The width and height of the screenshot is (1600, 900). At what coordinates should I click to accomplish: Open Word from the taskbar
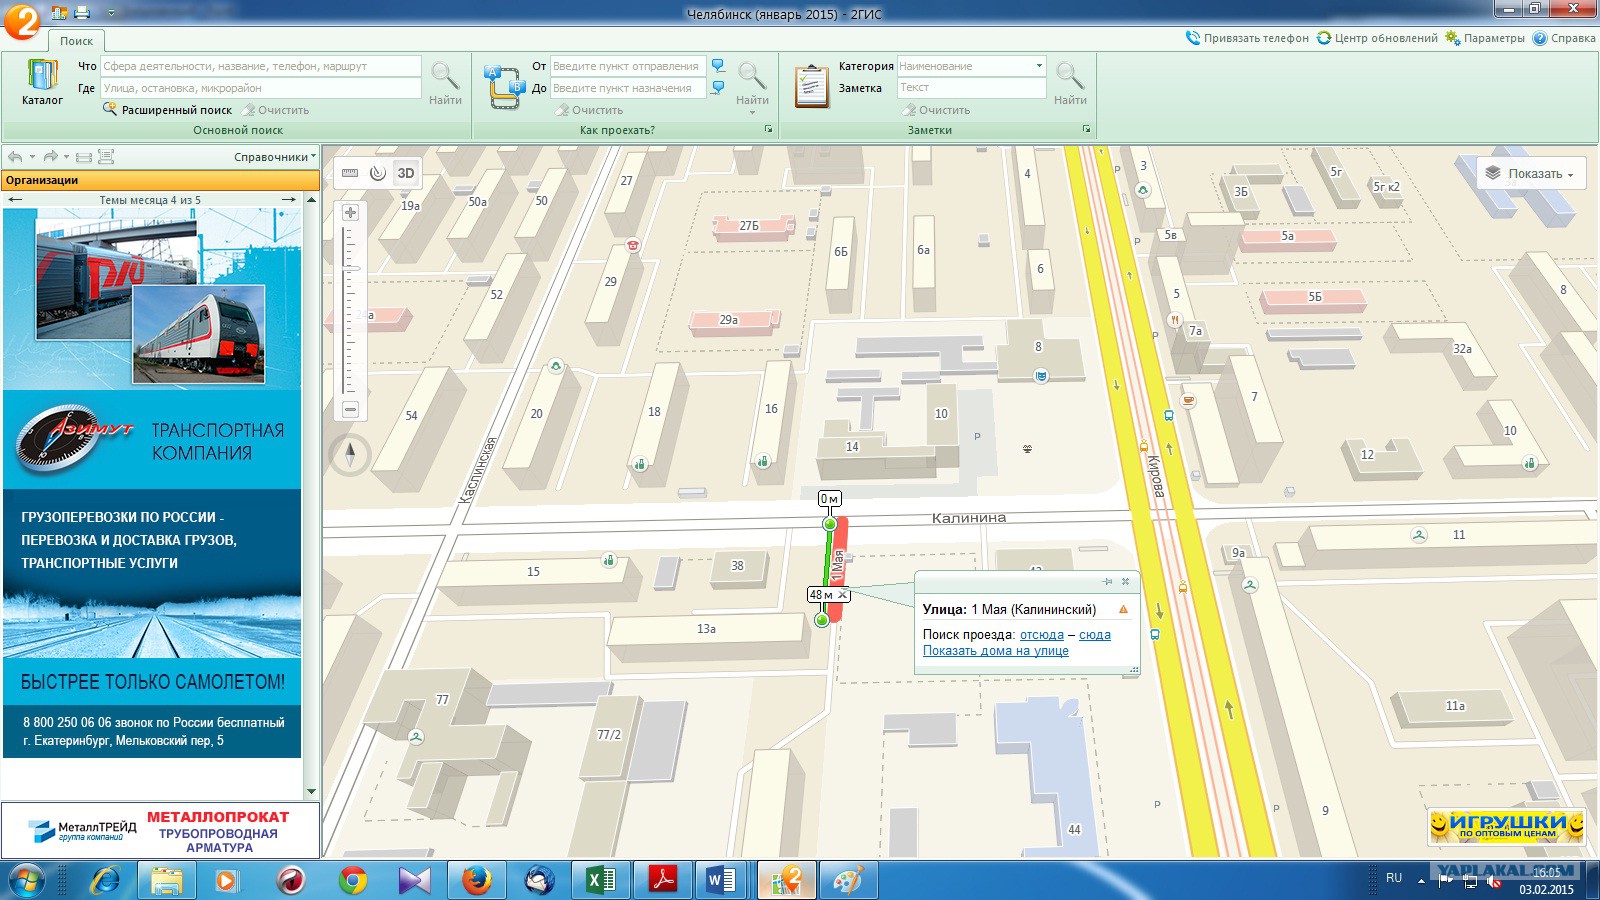(x=722, y=880)
